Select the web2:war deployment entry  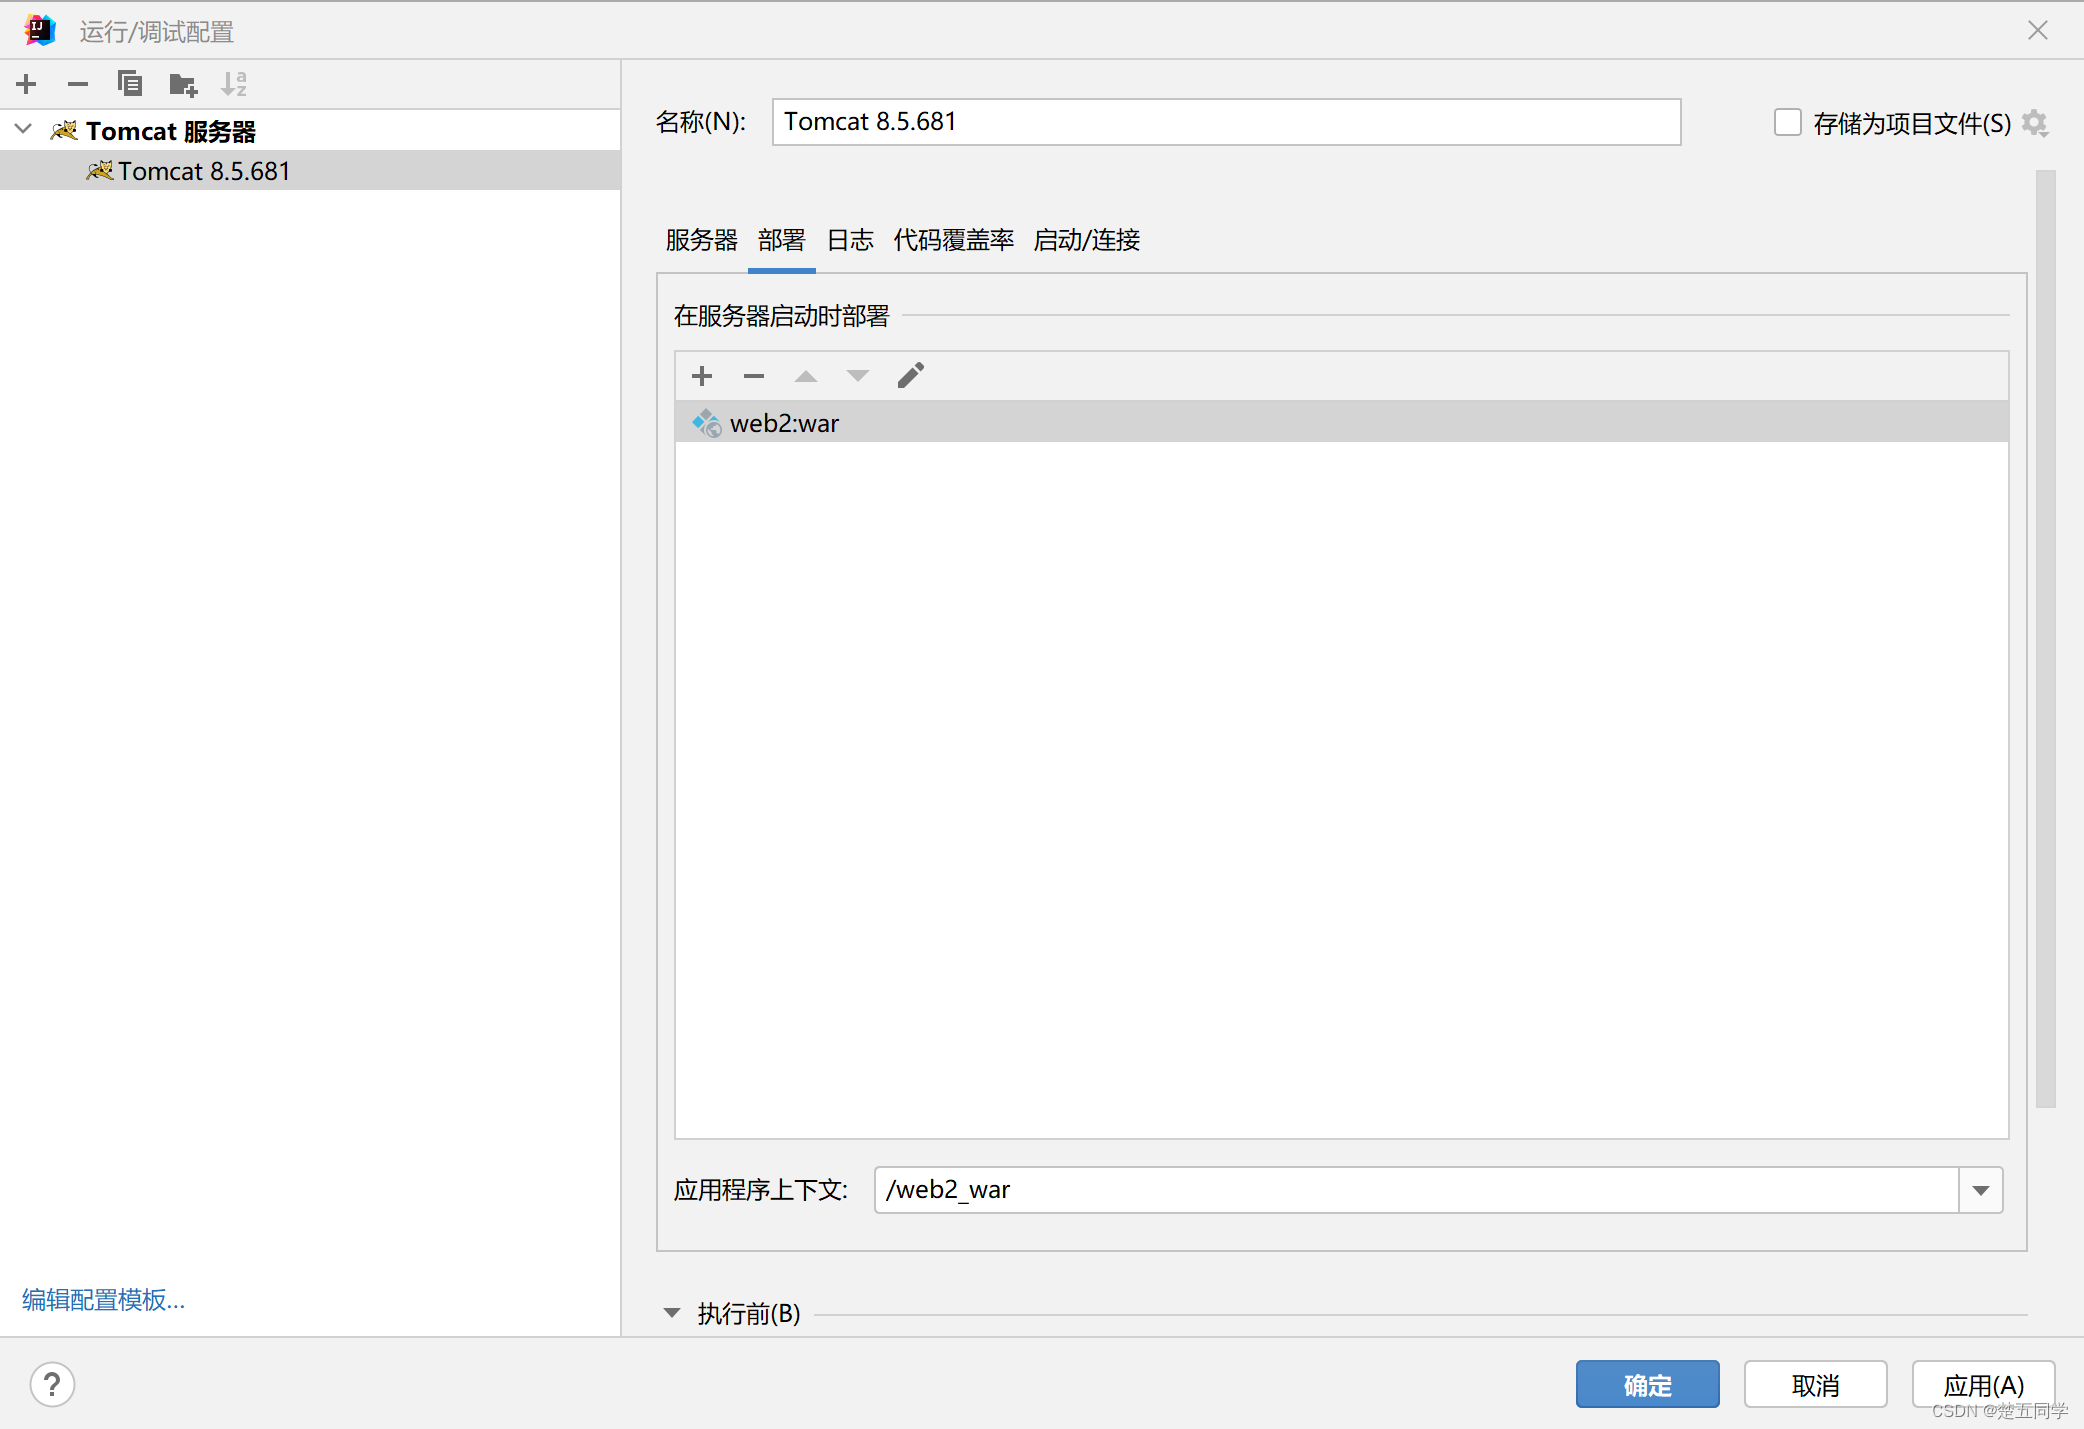1342,422
